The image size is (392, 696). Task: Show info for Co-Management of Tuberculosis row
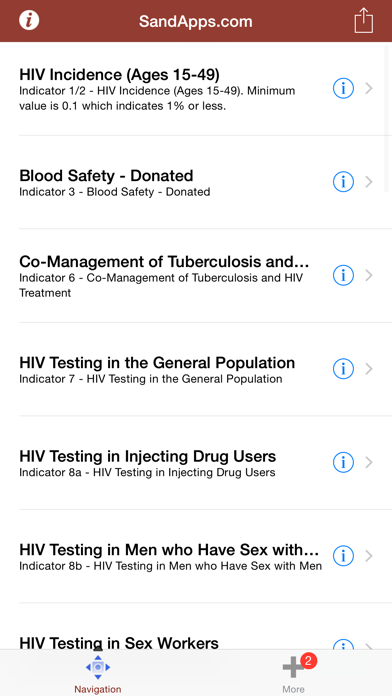(x=343, y=276)
